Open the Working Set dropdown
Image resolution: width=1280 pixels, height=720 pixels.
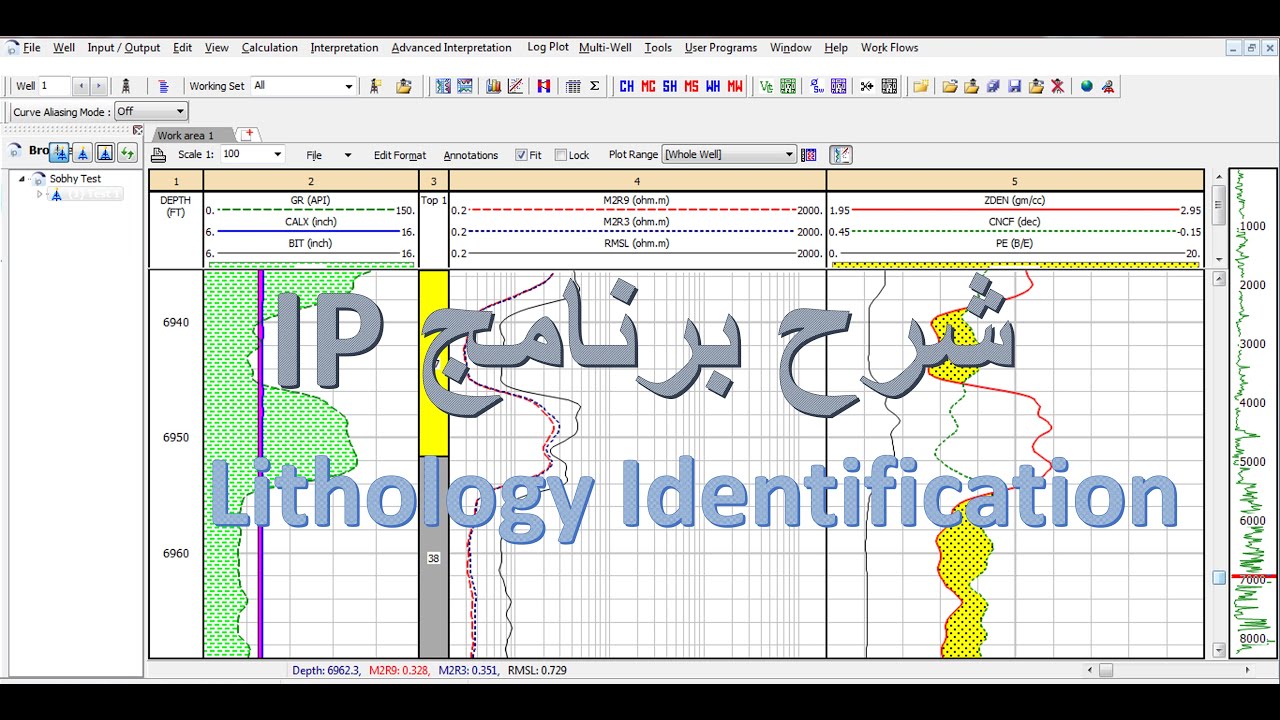[348, 86]
